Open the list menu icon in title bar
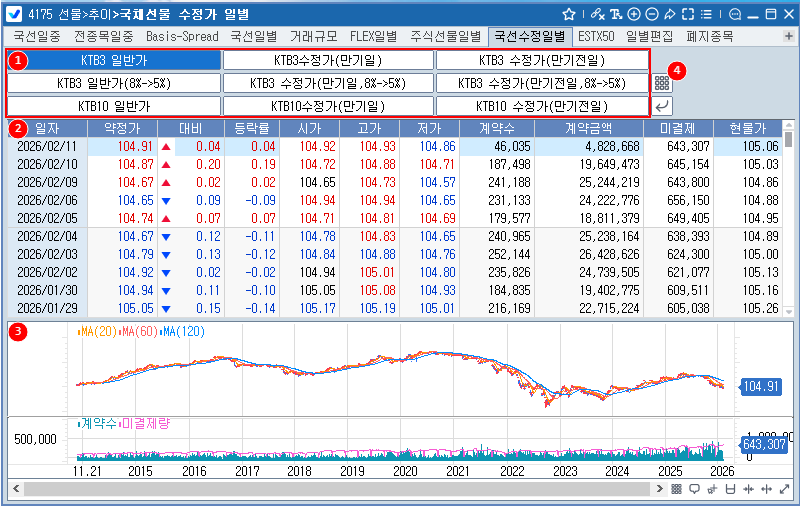The width and height of the screenshot is (801, 507). [706, 15]
